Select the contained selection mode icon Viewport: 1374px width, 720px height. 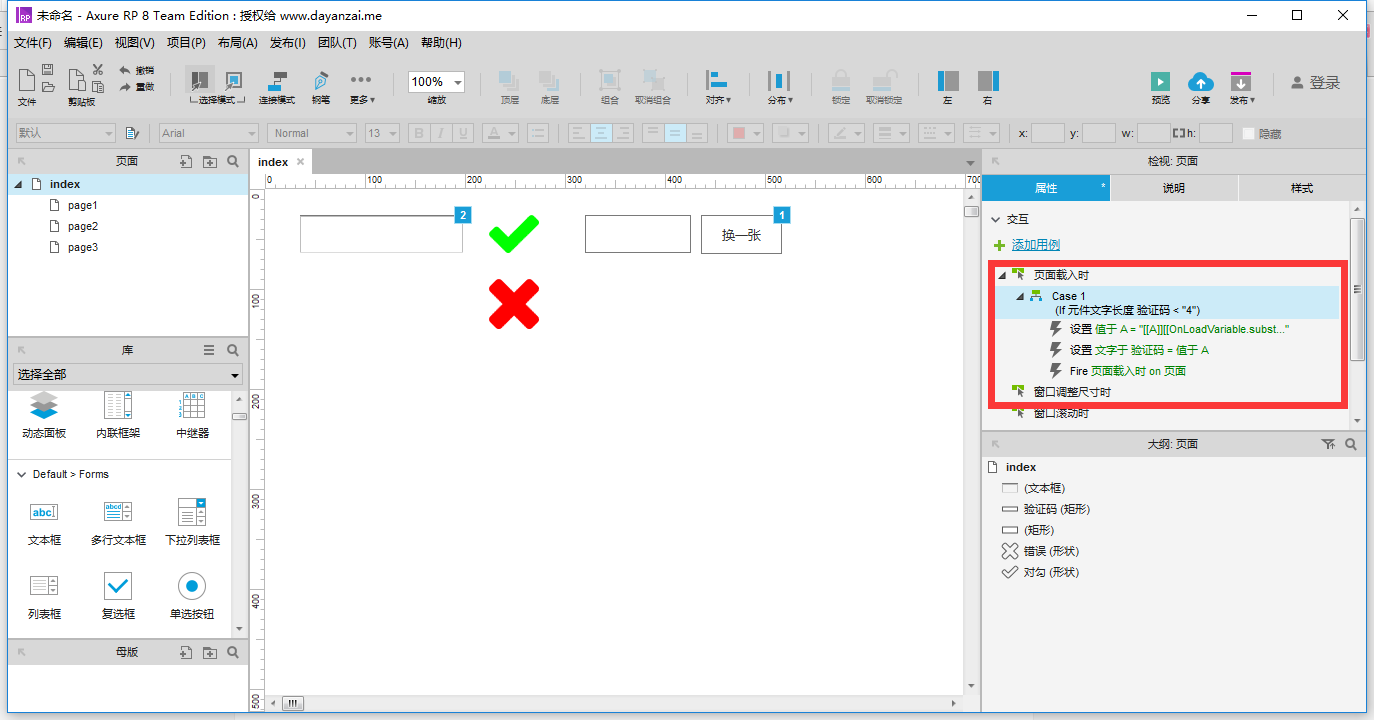click(233, 80)
